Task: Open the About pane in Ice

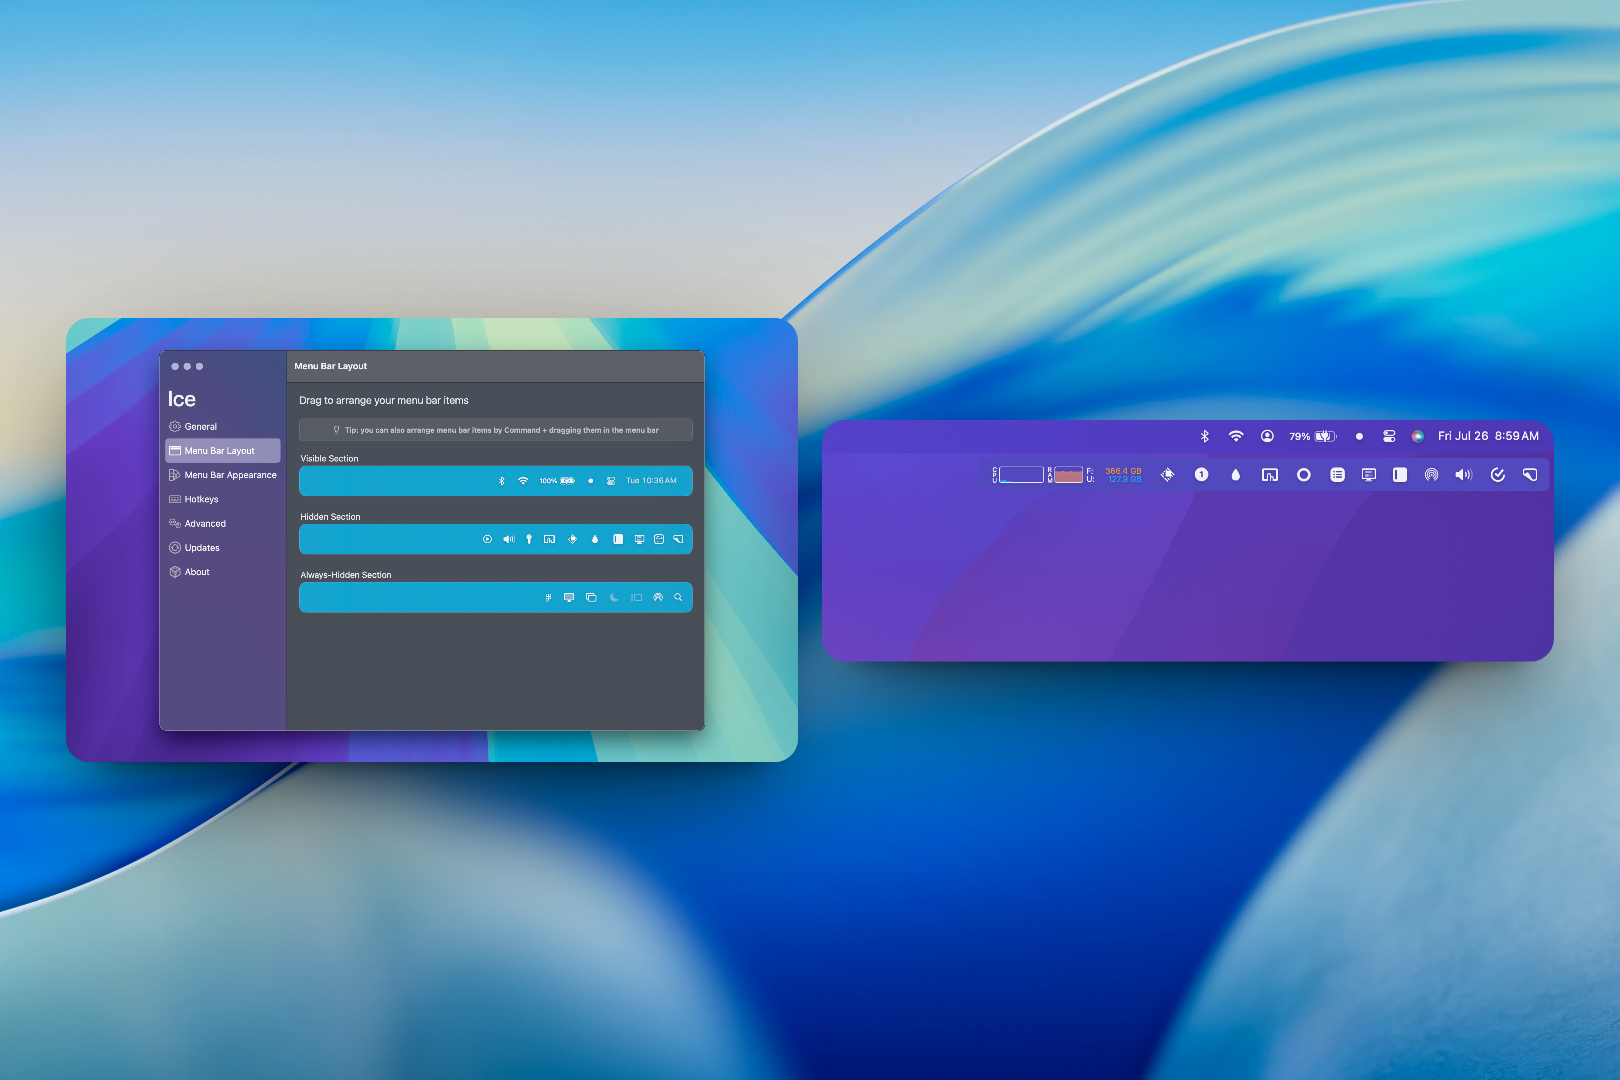Action: (197, 572)
